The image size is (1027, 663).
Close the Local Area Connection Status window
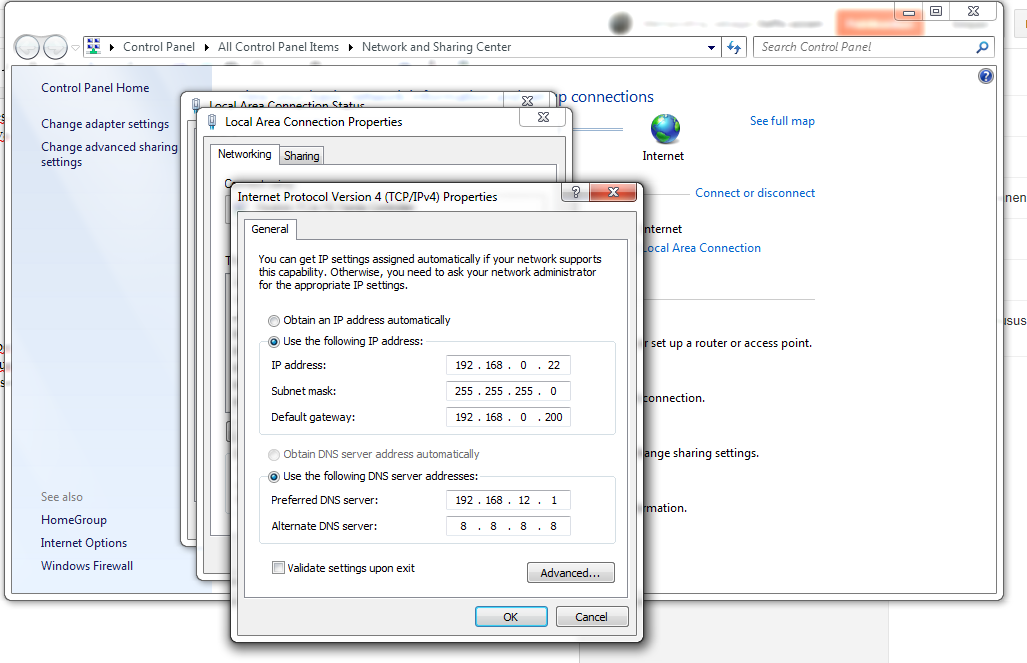click(x=527, y=101)
